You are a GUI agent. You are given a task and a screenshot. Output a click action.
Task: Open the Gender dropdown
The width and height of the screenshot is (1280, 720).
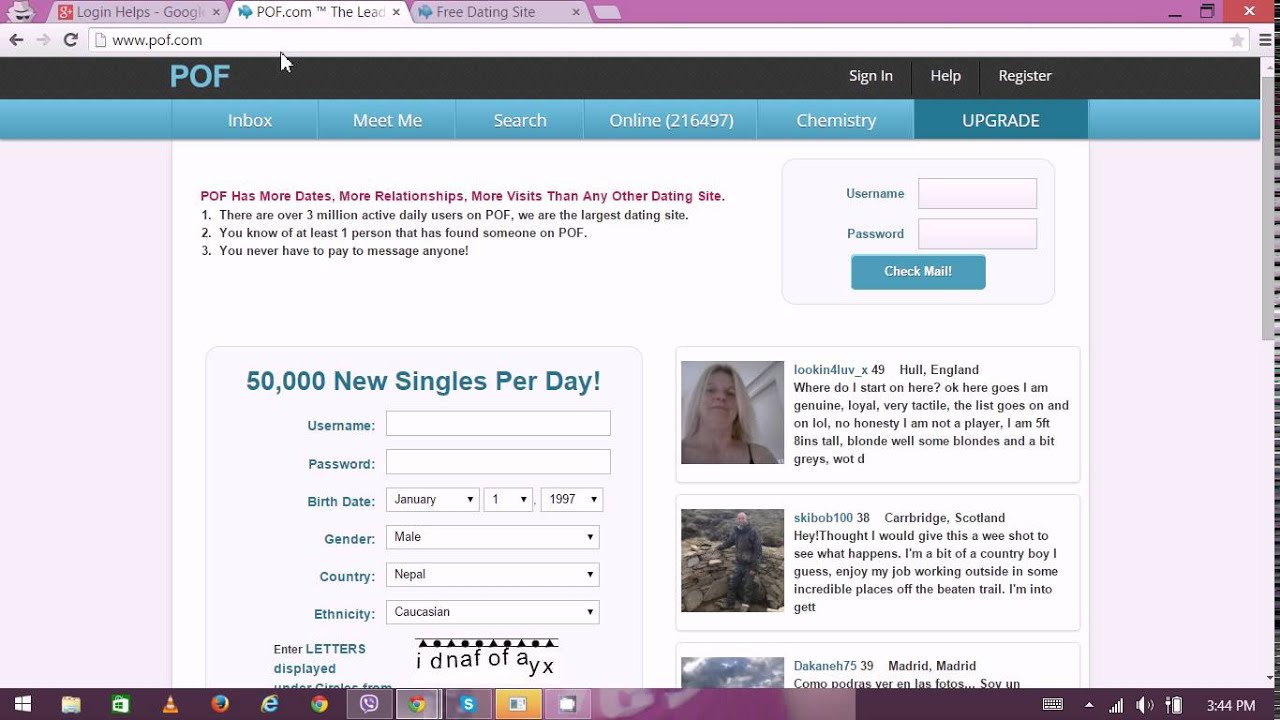[x=493, y=537]
